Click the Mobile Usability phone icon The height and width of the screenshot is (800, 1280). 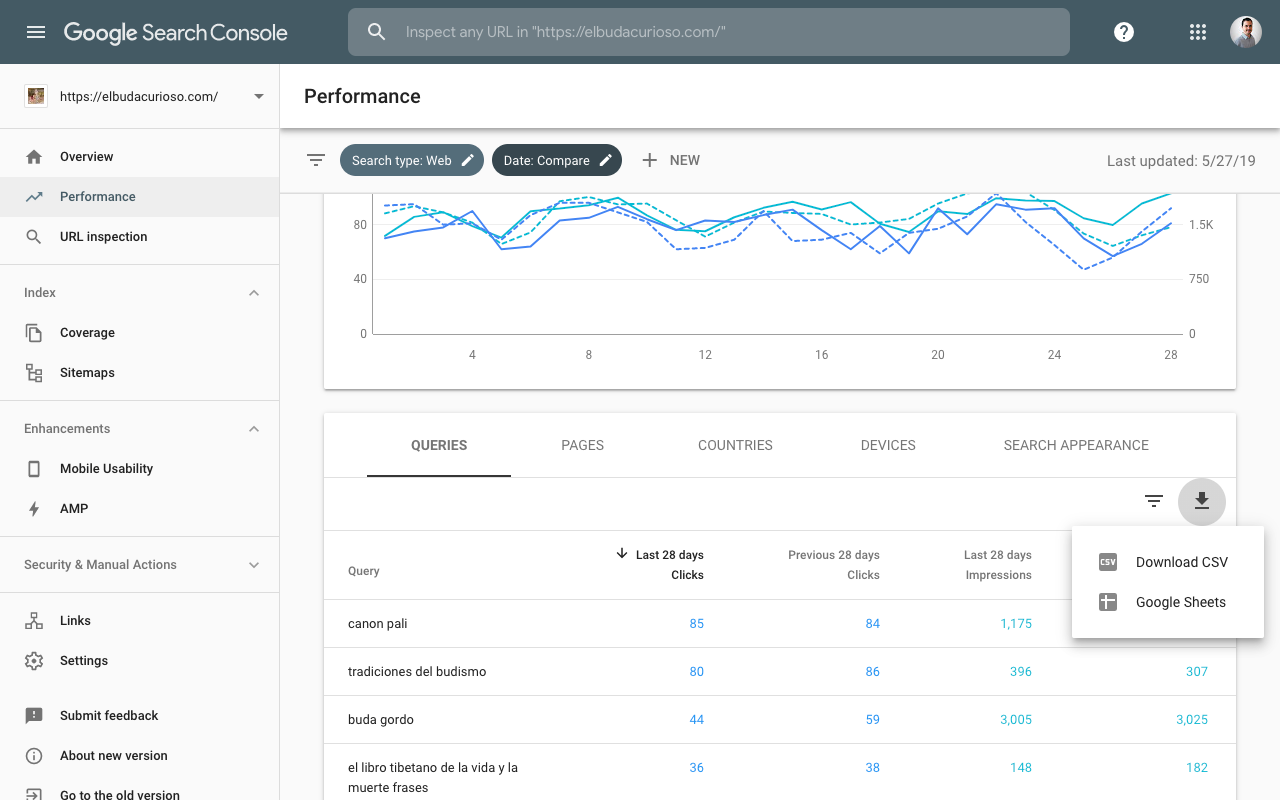34,469
